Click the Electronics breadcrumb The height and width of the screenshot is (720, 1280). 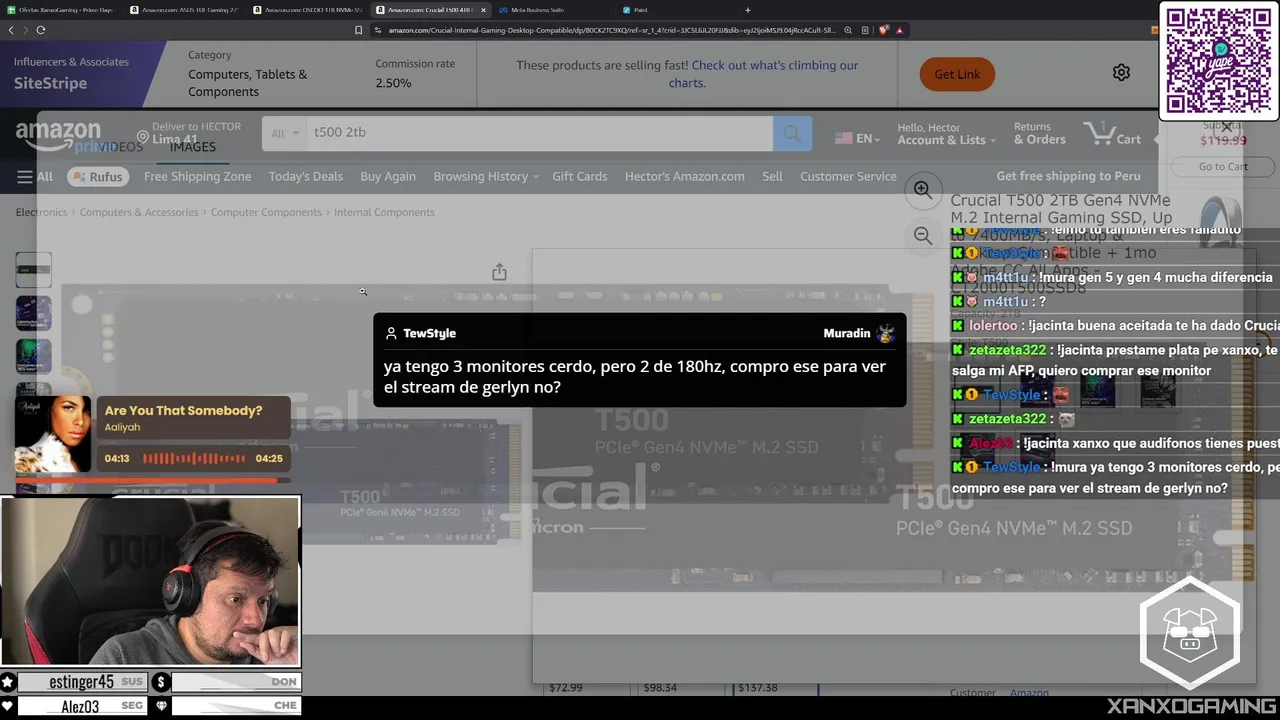41,212
